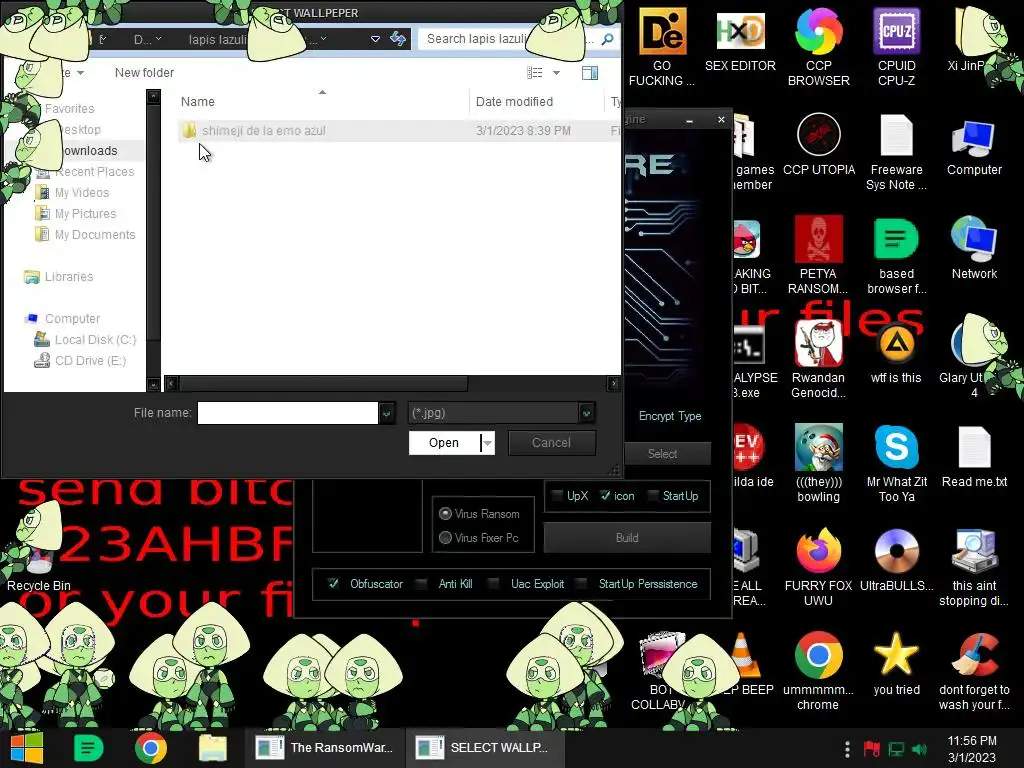Select the Virus Fixer Pc radio button
This screenshot has width=1024, height=768.
pos(445,537)
